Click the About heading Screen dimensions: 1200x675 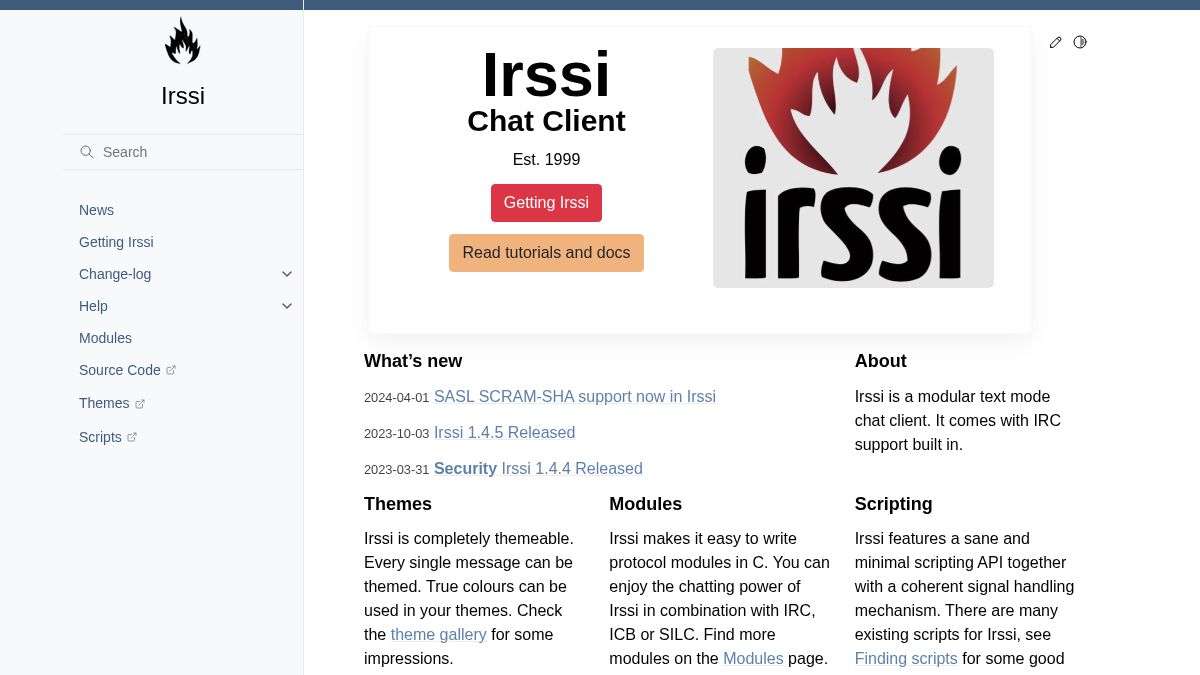(x=881, y=361)
